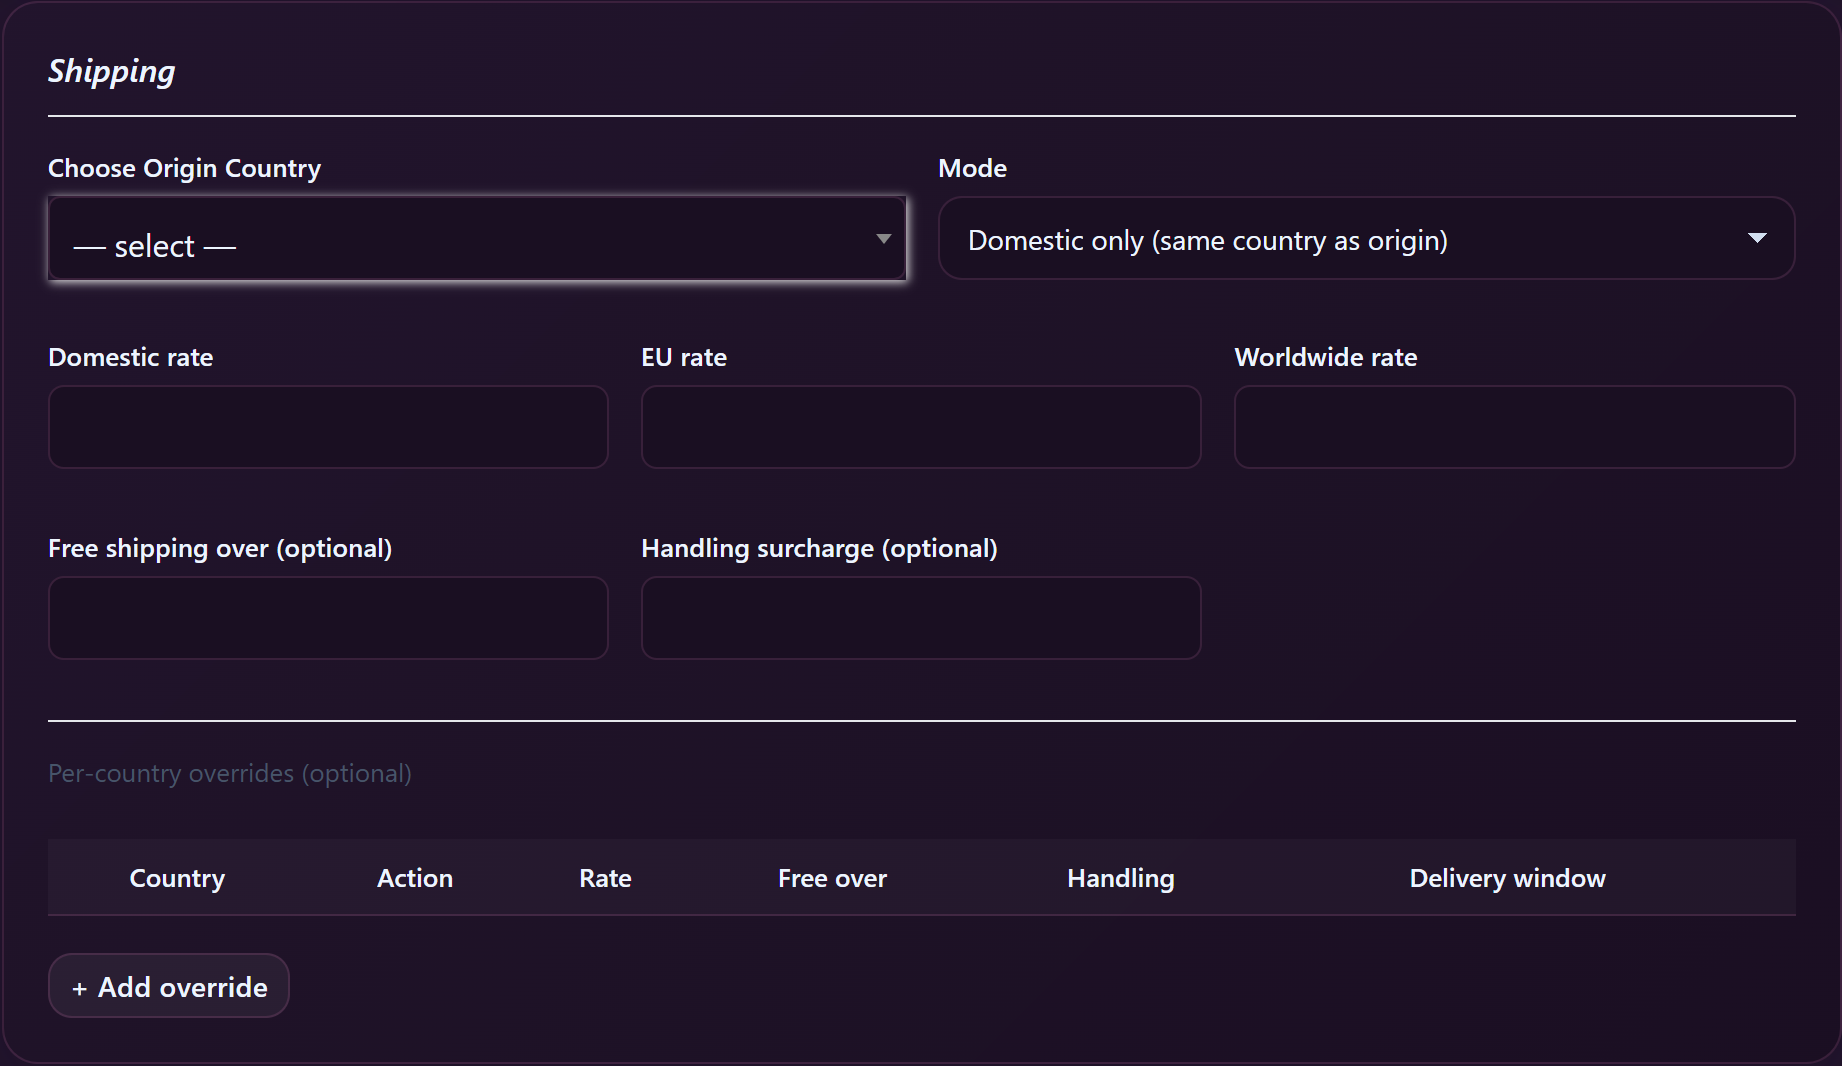Screen dimensions: 1842x1066
Task: Click the Country column header
Action: pyautogui.click(x=177, y=878)
